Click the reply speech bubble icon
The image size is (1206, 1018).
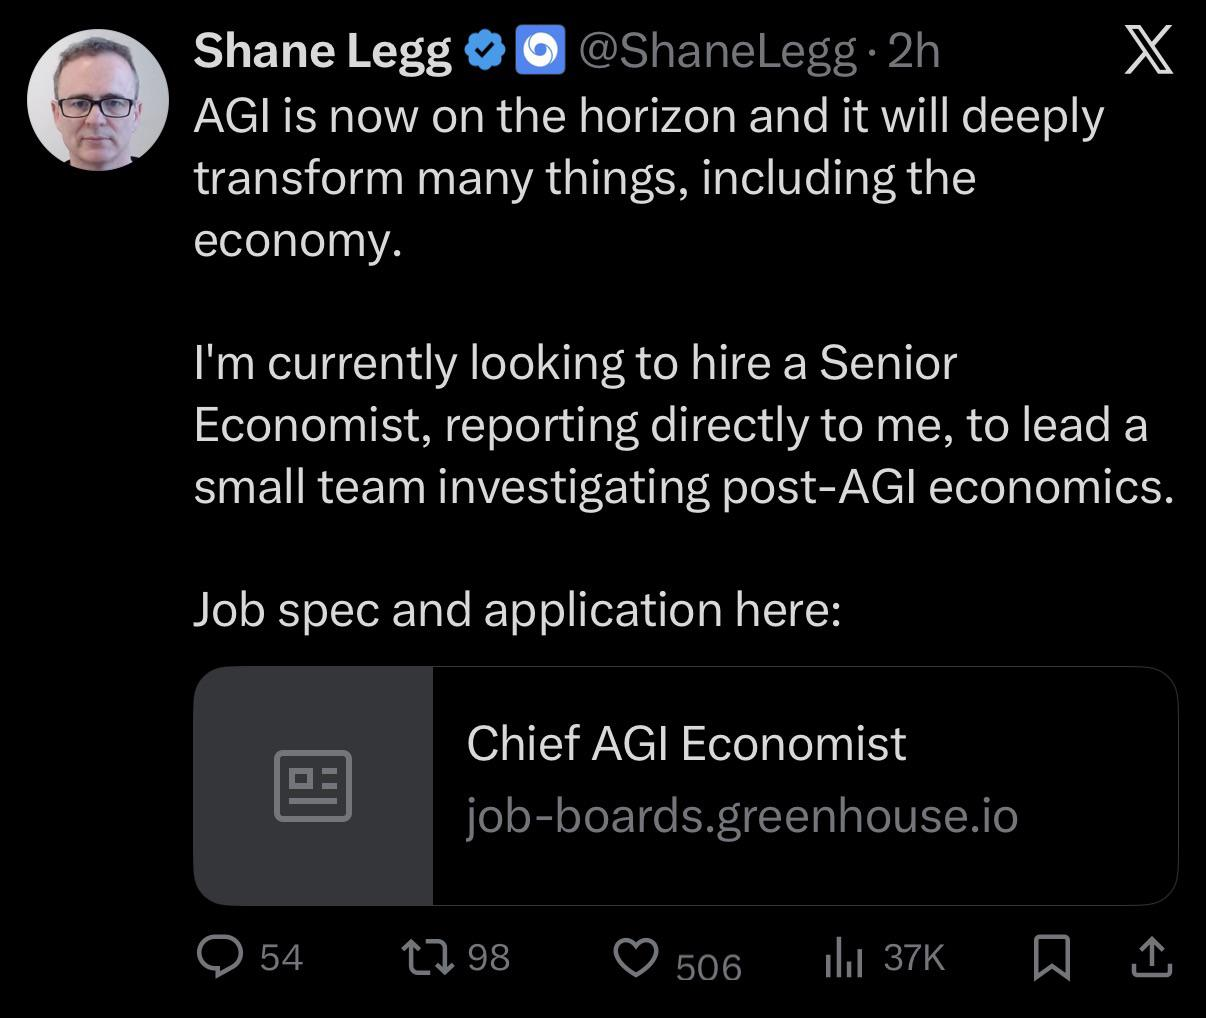click(x=220, y=958)
